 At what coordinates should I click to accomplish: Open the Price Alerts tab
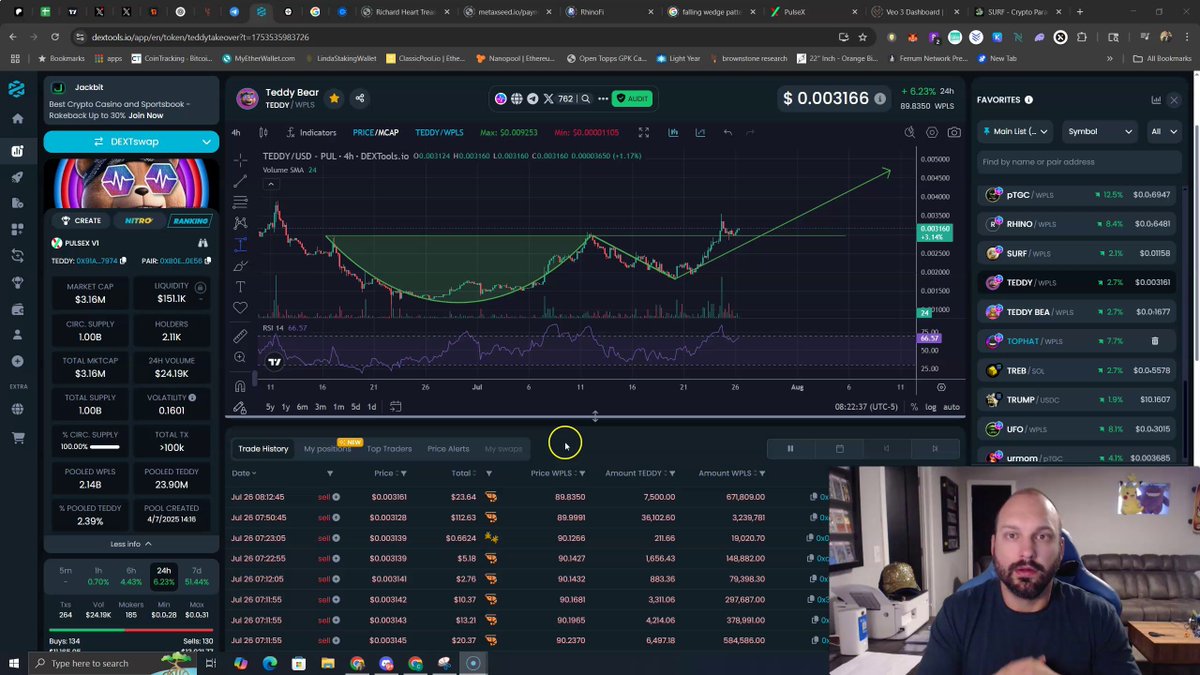click(448, 449)
